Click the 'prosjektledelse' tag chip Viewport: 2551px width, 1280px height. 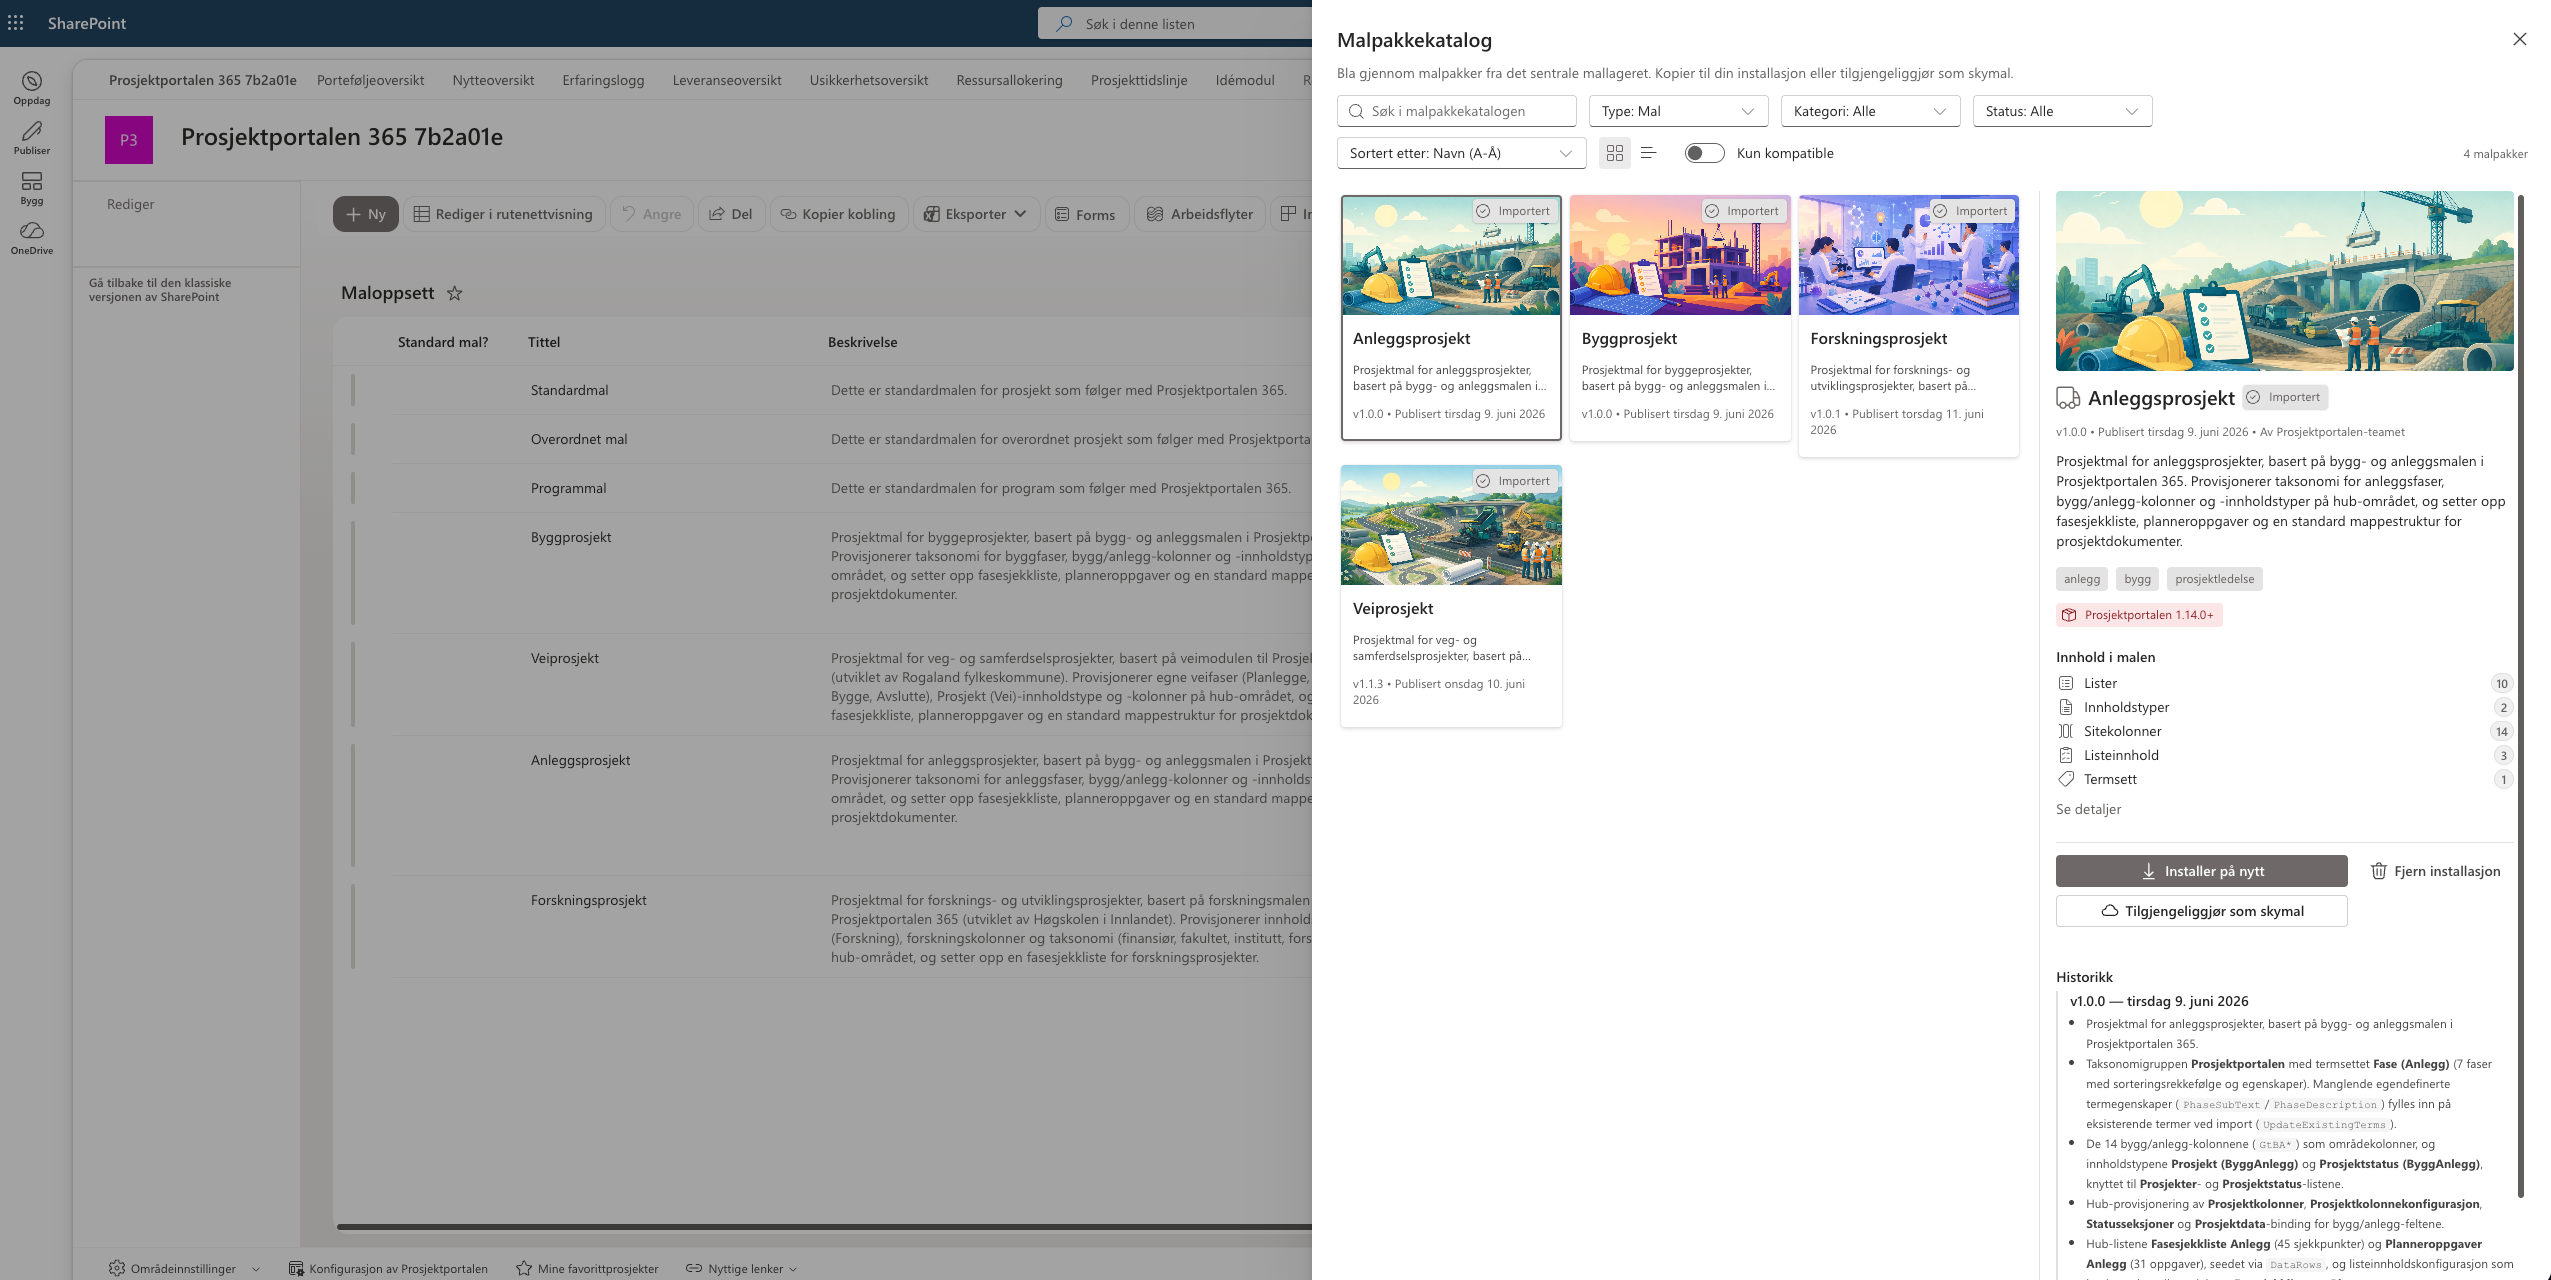(2214, 579)
